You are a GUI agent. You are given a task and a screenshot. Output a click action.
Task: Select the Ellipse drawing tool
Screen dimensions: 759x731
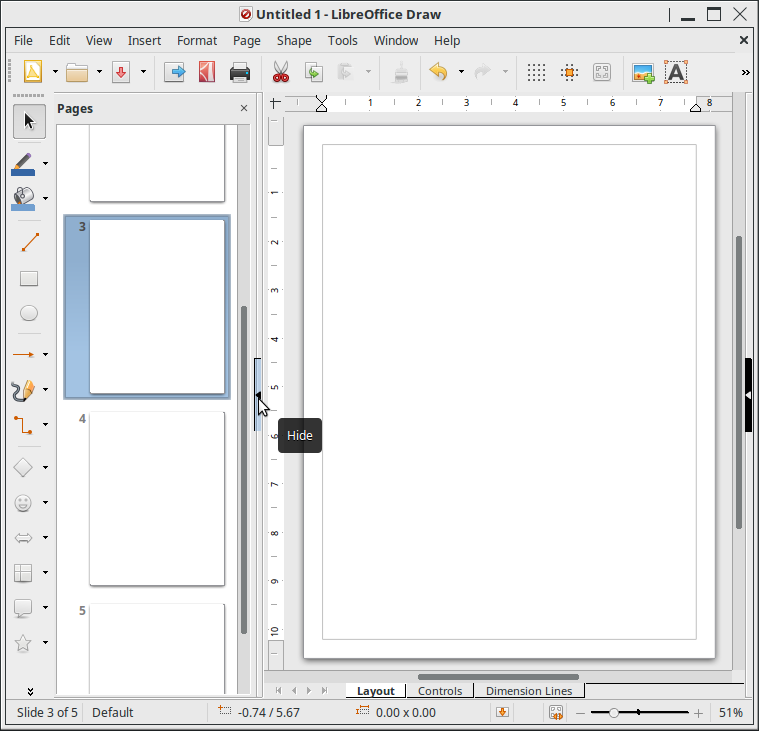[29, 314]
